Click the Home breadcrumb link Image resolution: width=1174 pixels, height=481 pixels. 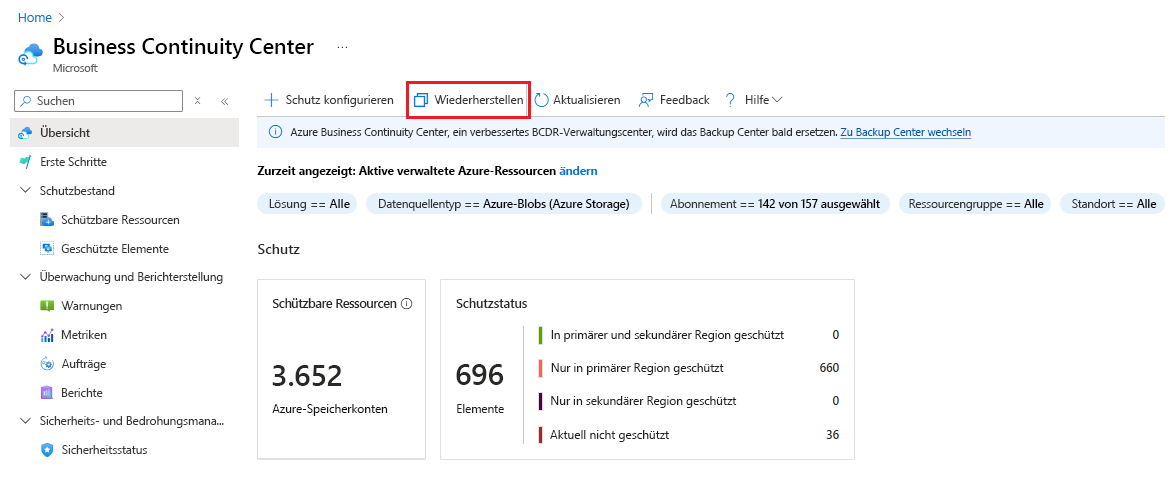click(34, 16)
